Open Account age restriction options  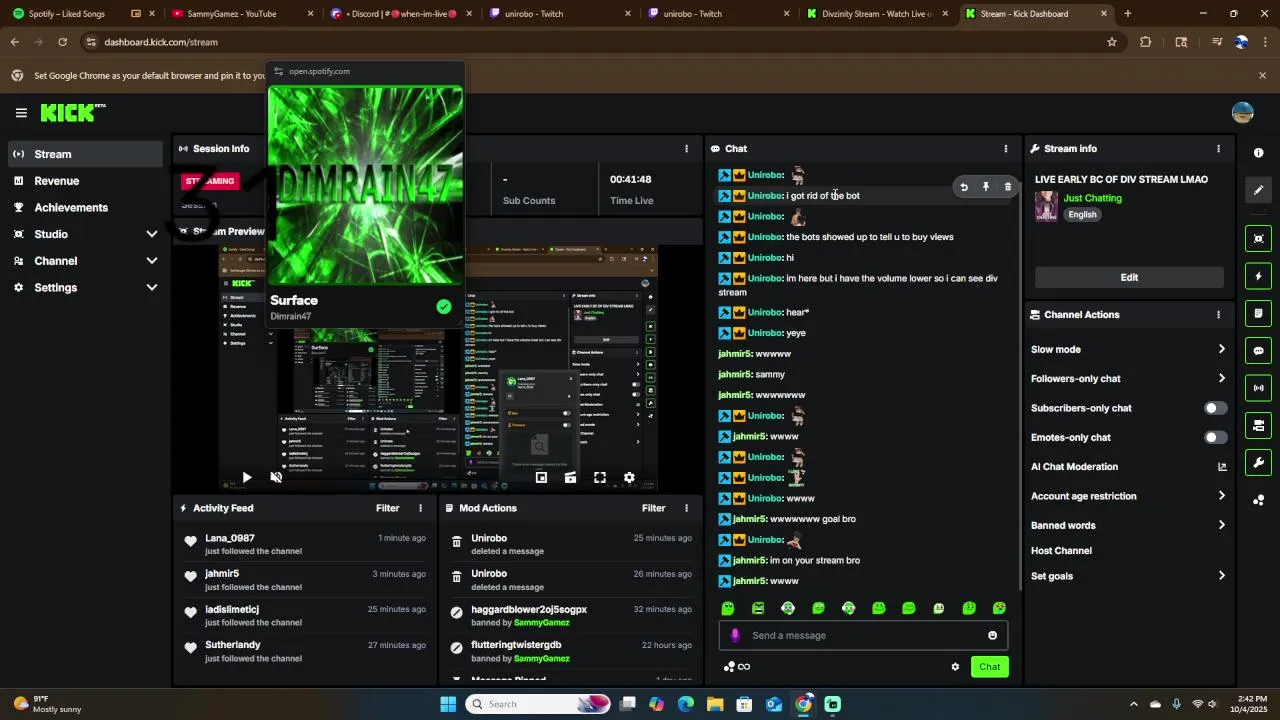pyautogui.click(x=1128, y=496)
